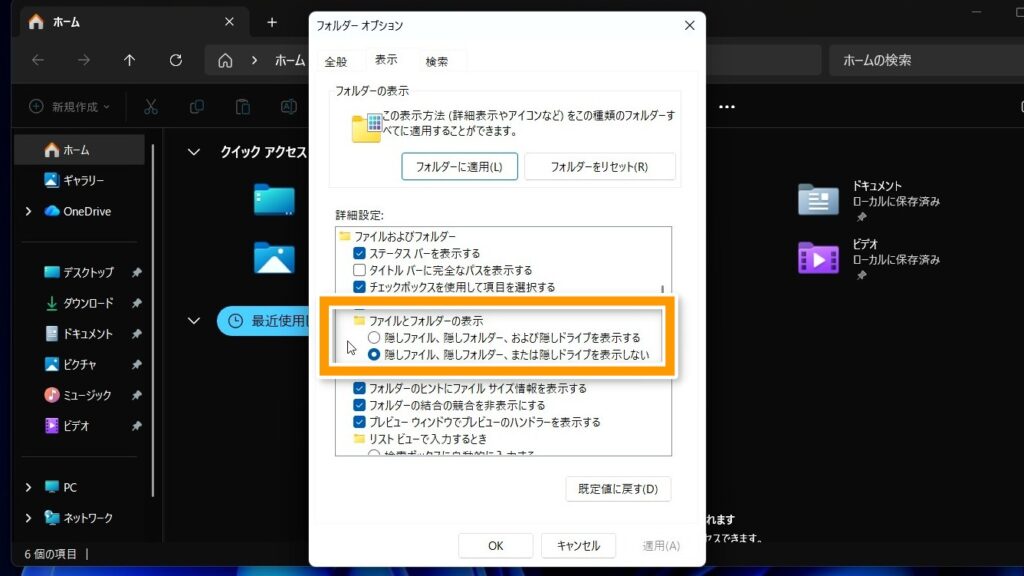Click 既定値に戻す(D) button

(x=618, y=489)
